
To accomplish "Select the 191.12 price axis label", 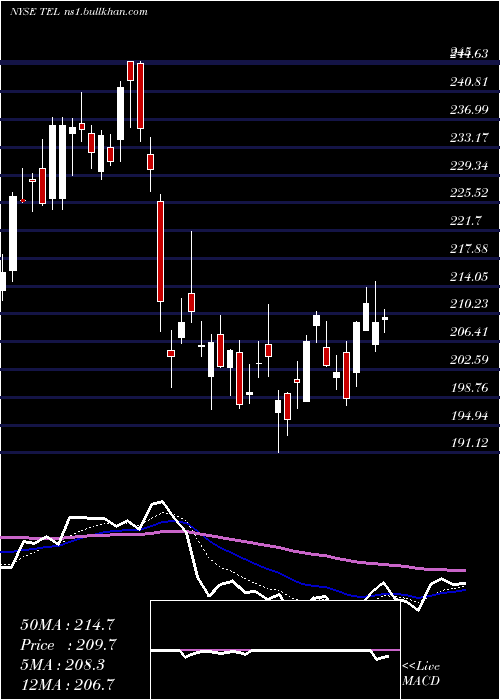I will [469, 443].
